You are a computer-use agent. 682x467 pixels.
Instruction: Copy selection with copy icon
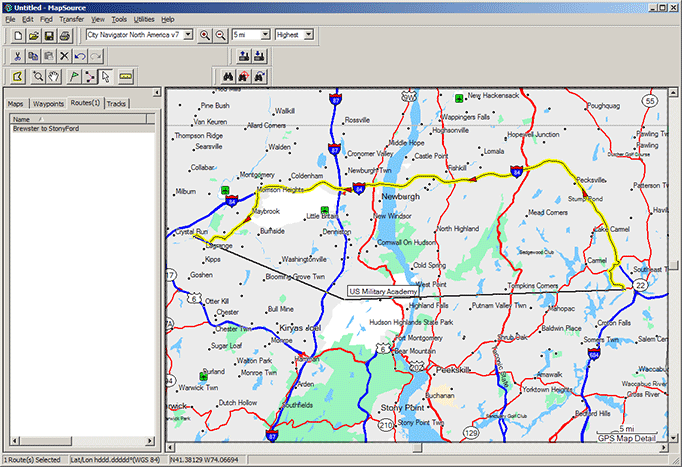point(33,56)
